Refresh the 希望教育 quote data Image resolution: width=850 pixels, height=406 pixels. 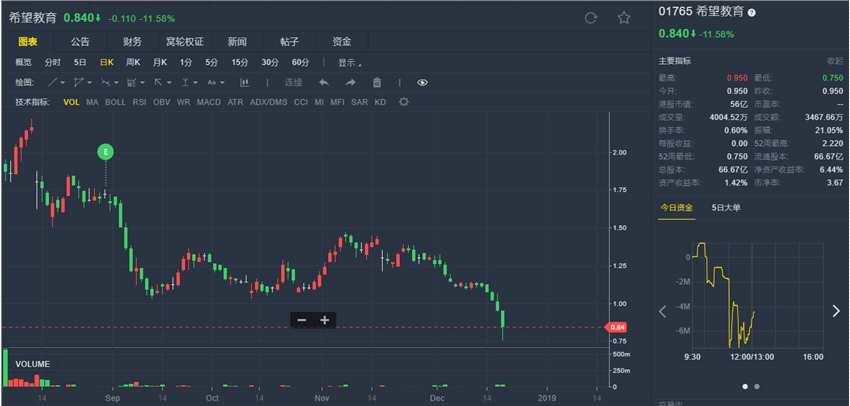point(590,18)
